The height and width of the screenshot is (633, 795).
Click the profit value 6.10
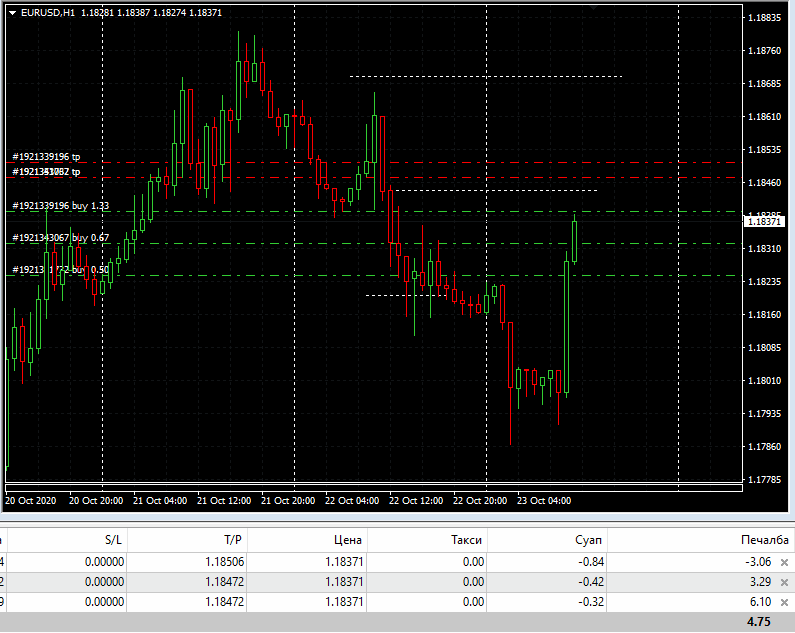[x=761, y=602]
